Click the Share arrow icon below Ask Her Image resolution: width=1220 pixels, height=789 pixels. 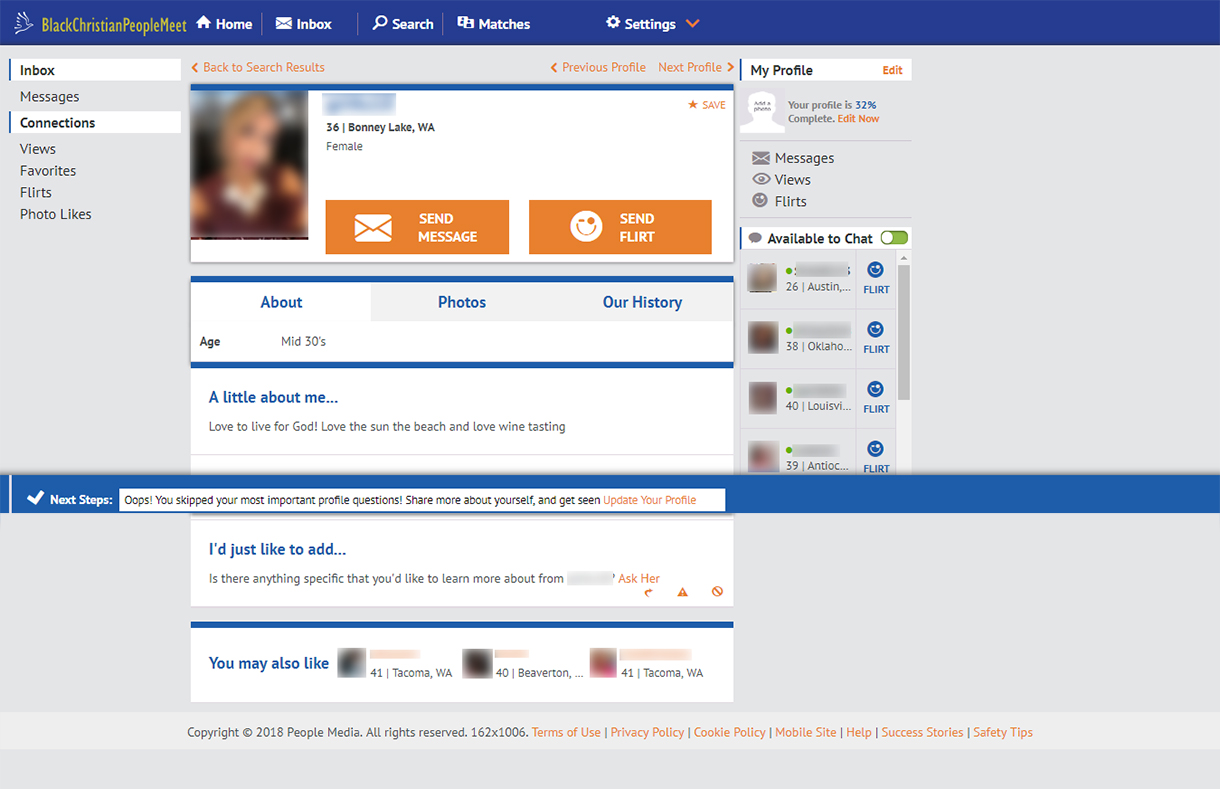649,592
